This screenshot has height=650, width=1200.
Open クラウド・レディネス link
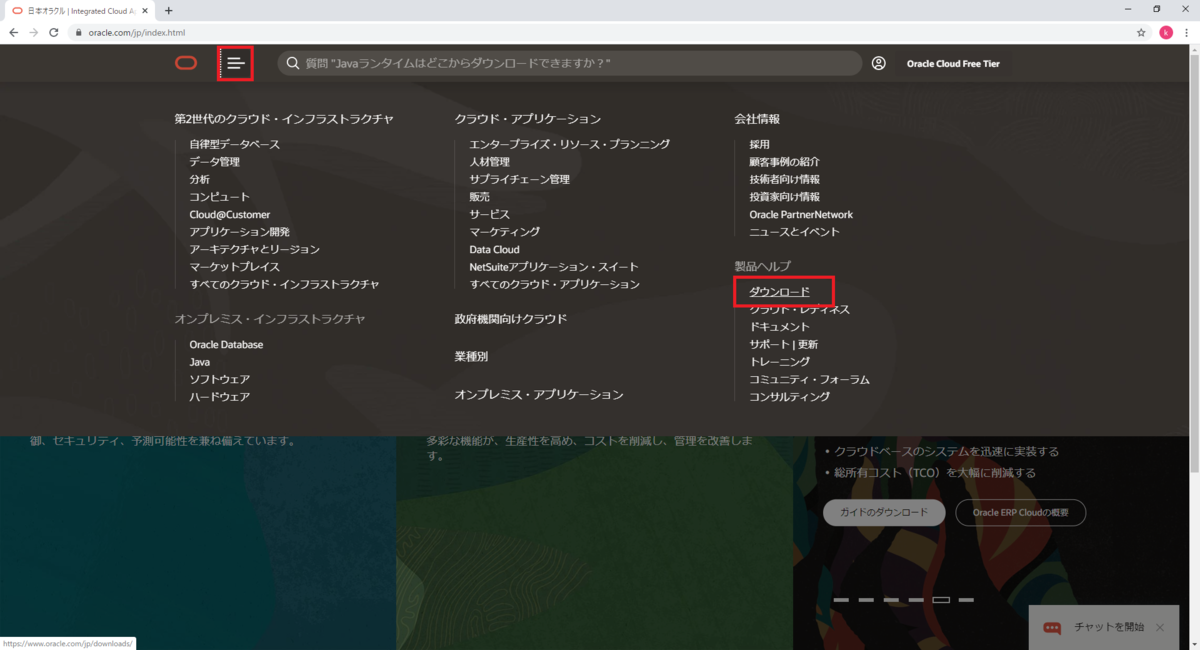click(x=800, y=309)
